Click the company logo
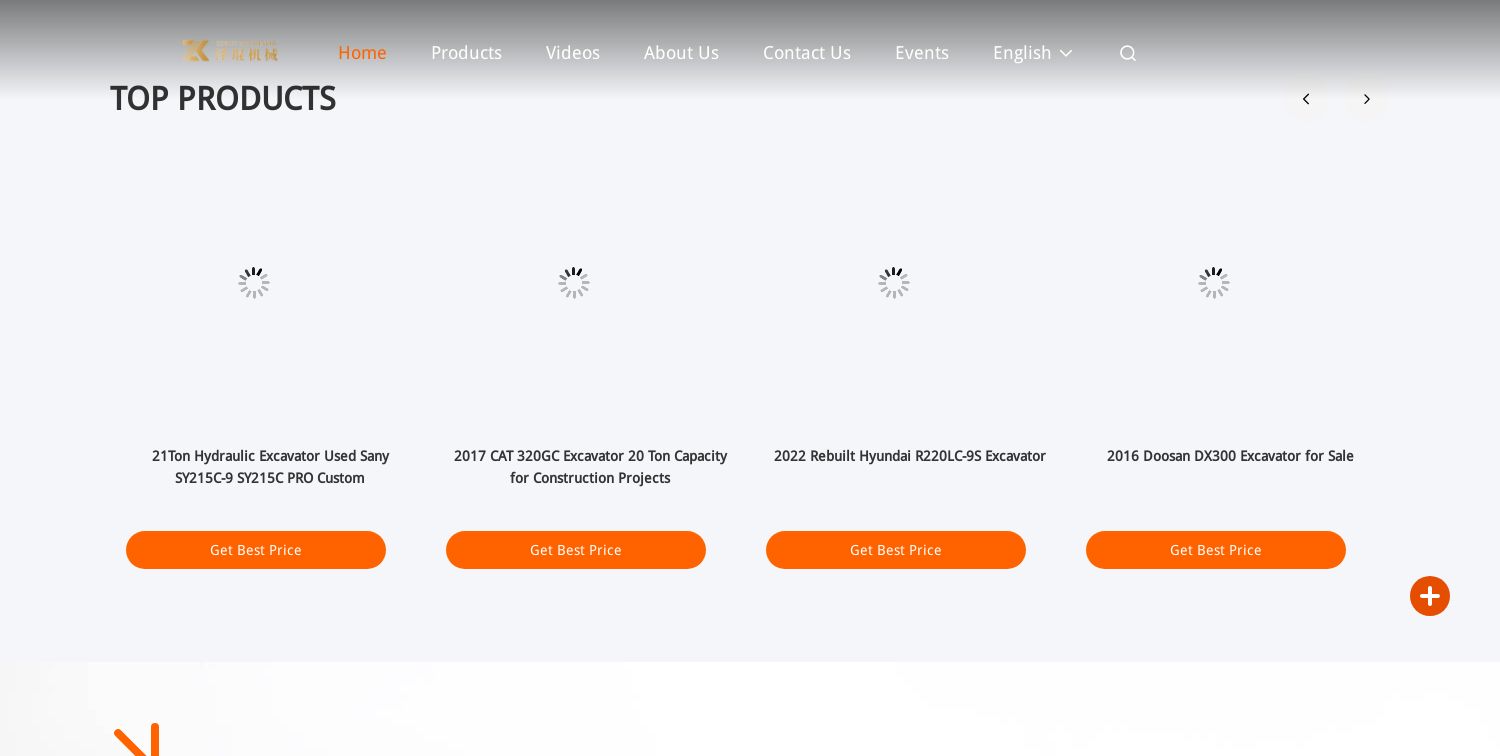 click(229, 51)
